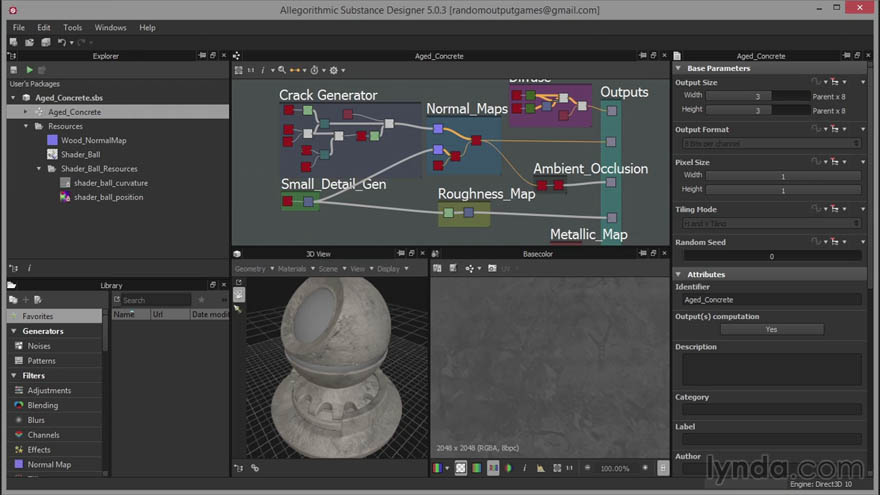Click the RGB channels icon in Basecolor bottom bar
The height and width of the screenshot is (495, 880).
[438, 468]
